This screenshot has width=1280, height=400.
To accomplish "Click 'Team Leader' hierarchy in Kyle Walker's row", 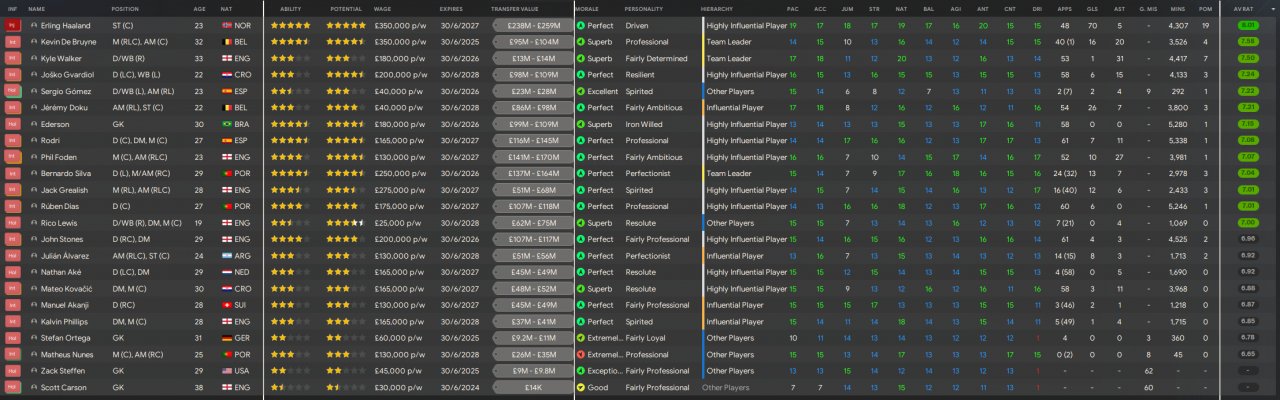I will pyautogui.click(x=729, y=59).
